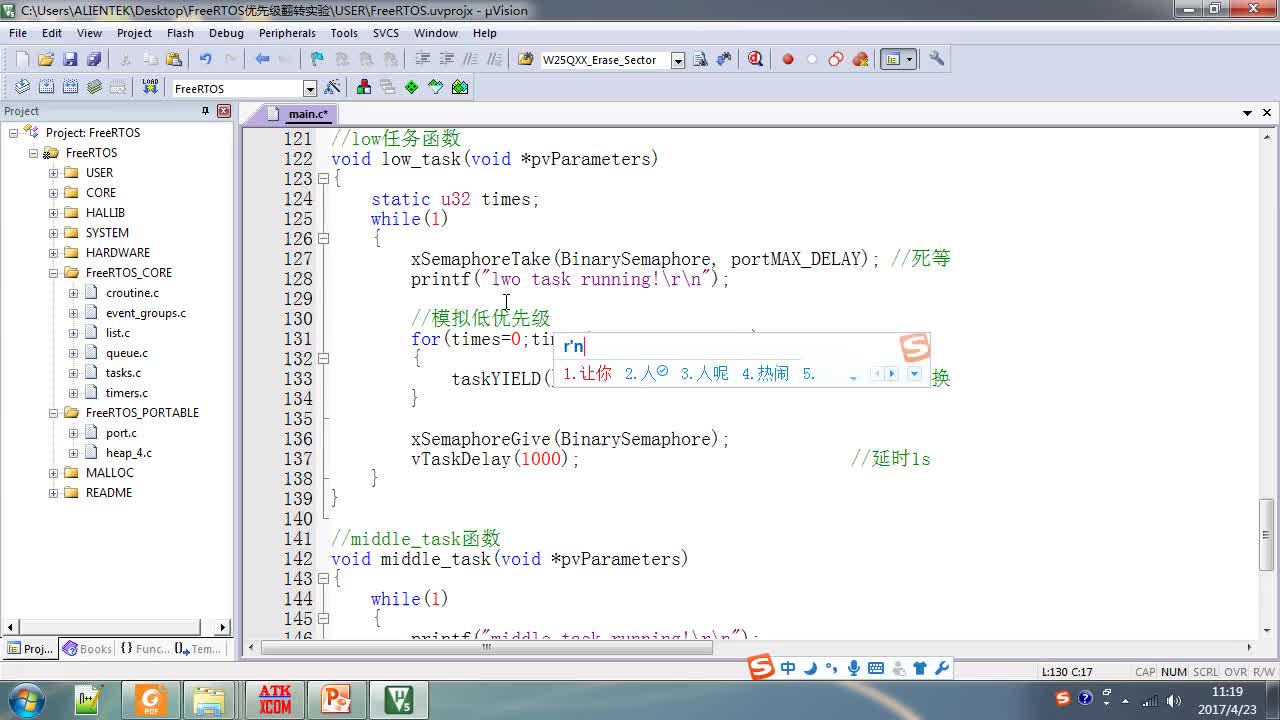Viewport: 1280px width, 720px height.
Task: Collapse the FreeRTOS_CORE folder
Action: coord(54,273)
